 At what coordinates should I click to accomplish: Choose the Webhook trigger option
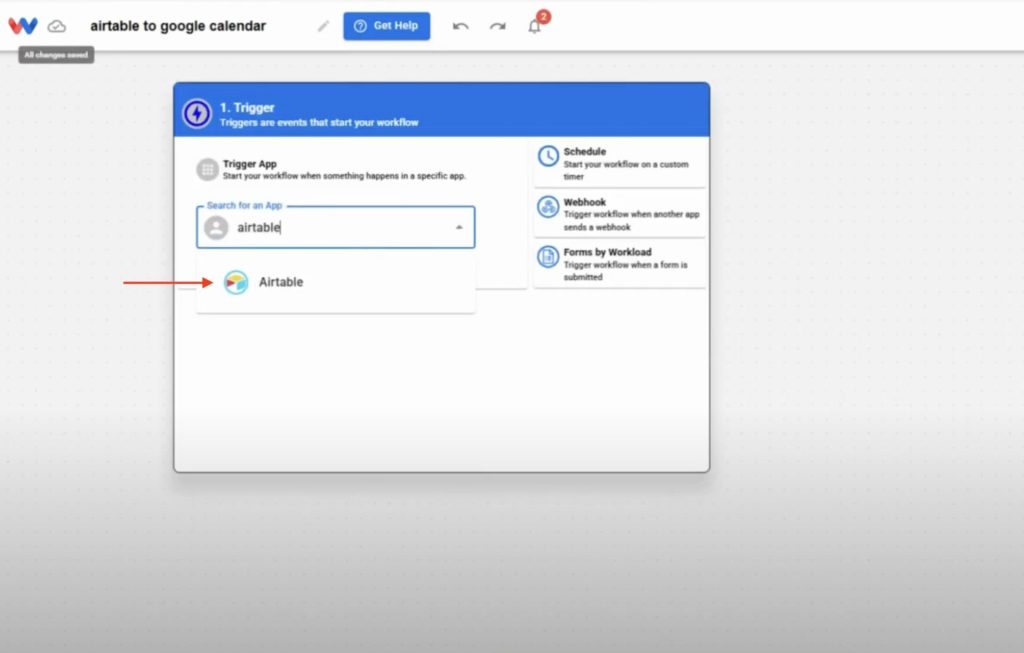(x=620, y=214)
